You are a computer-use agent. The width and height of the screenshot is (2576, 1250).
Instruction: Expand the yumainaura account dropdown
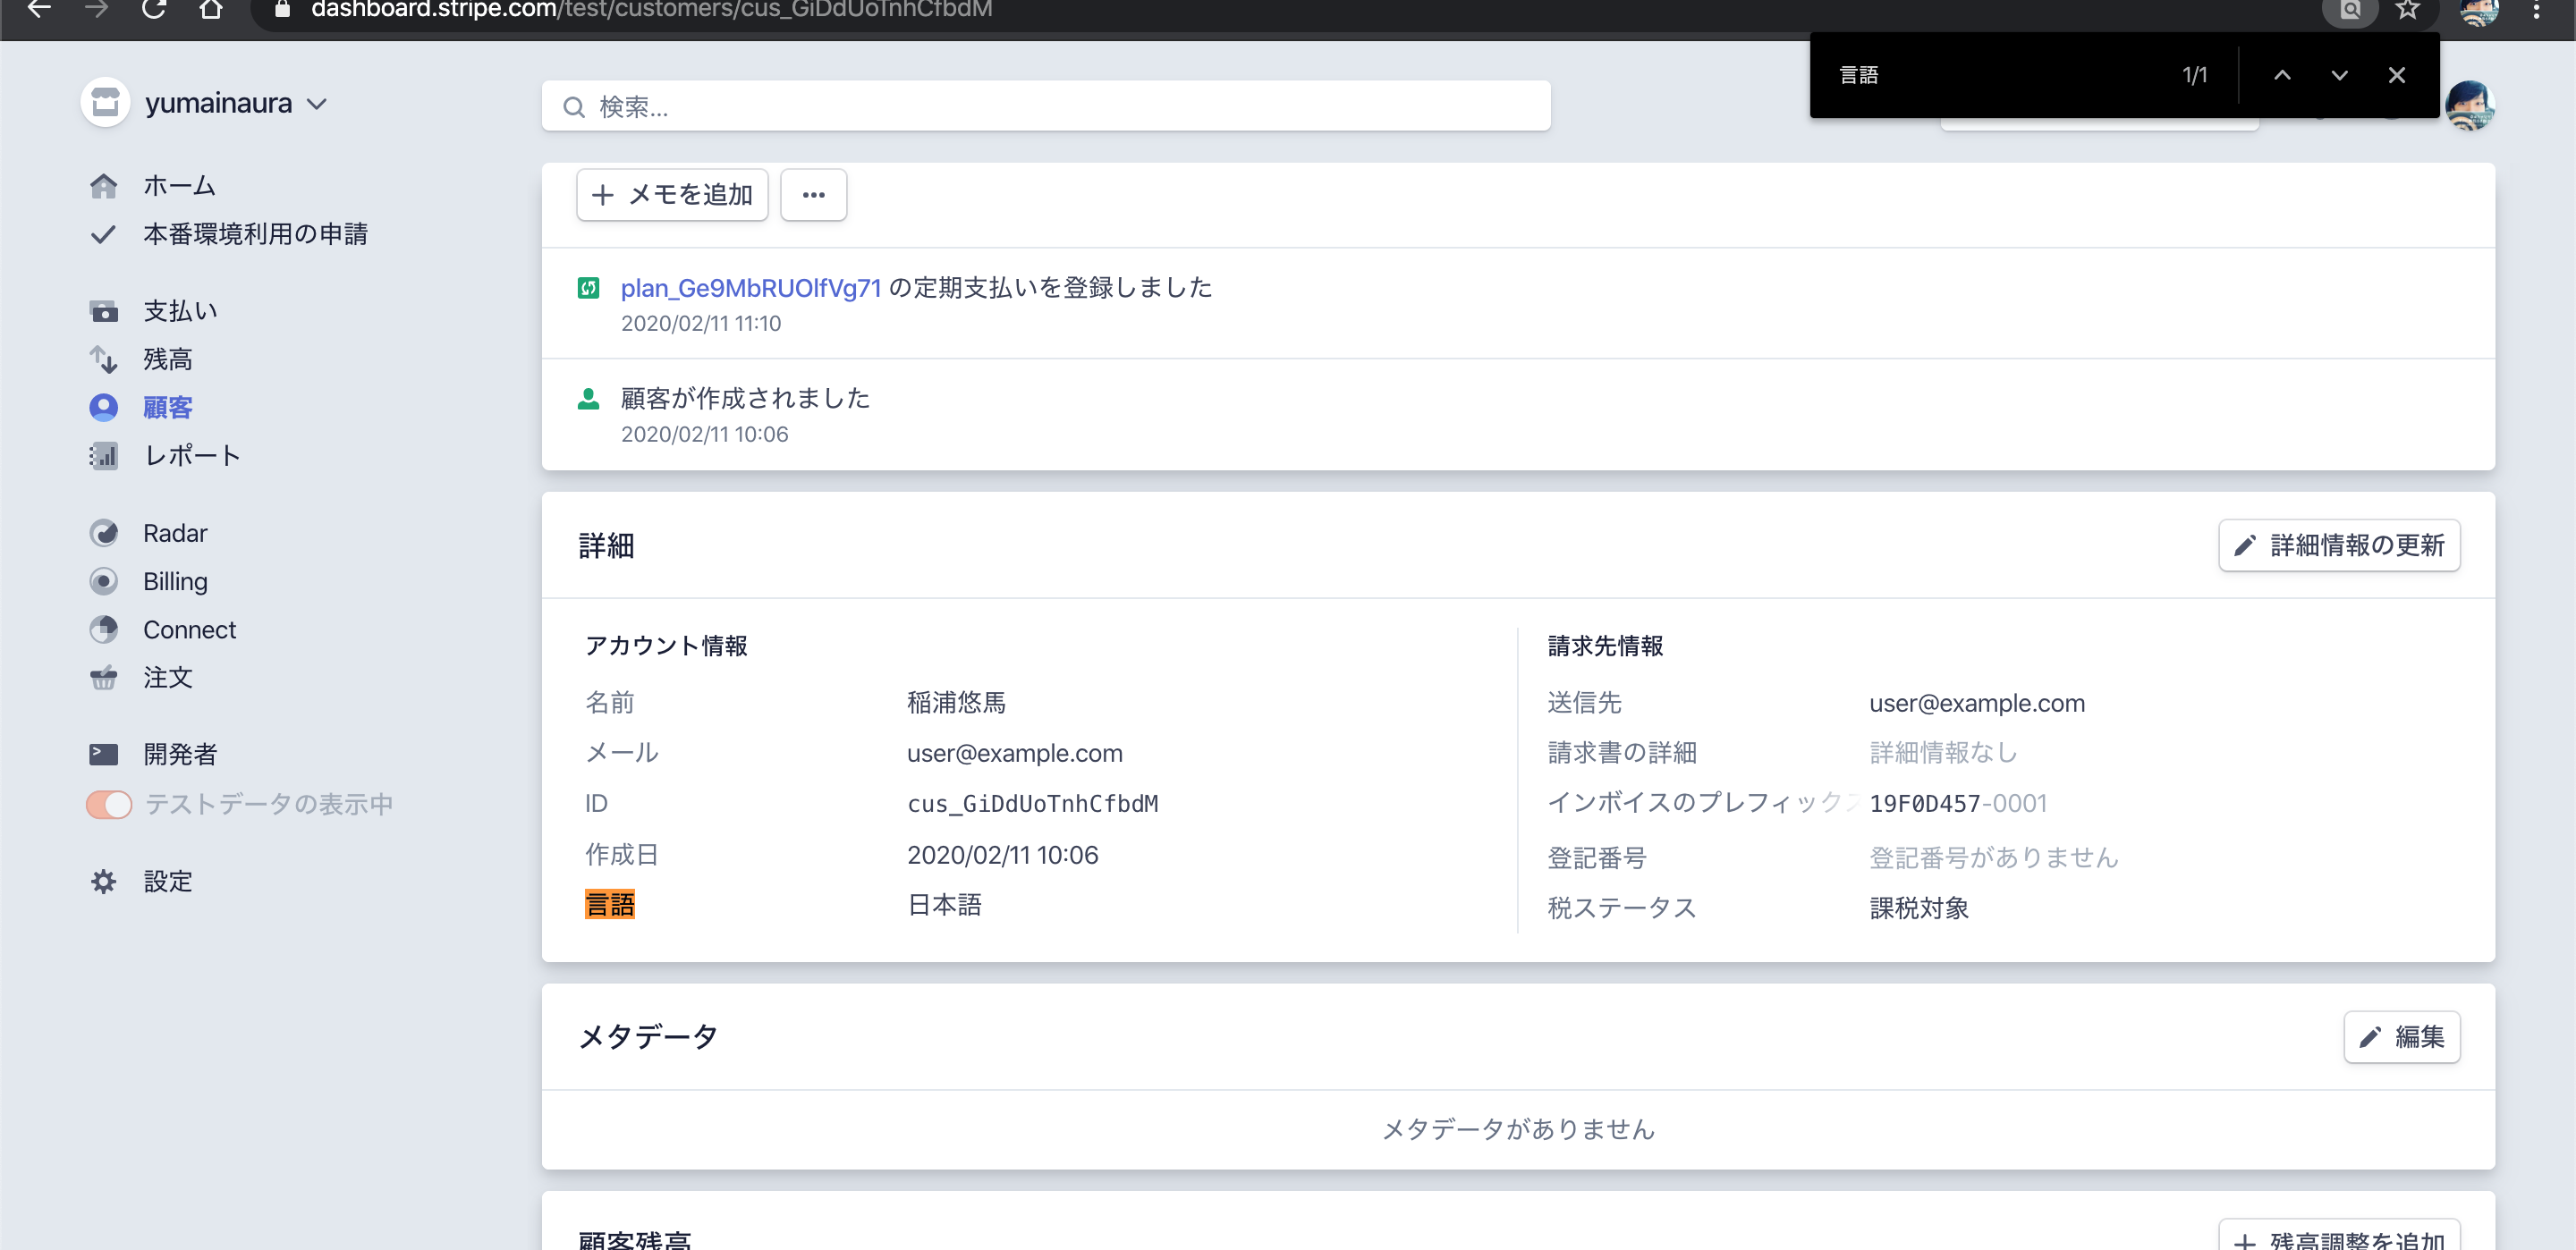(x=316, y=104)
